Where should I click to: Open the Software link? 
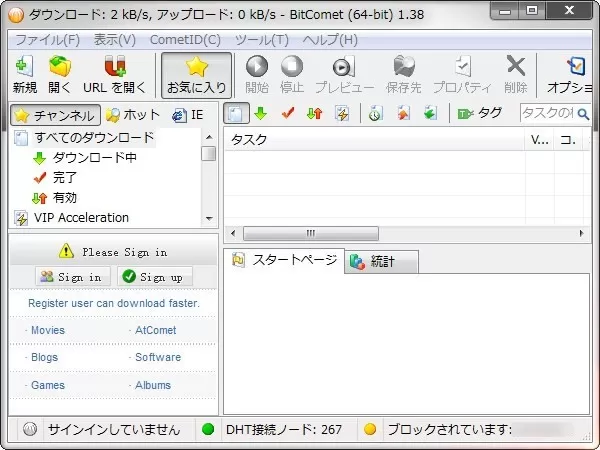pos(158,357)
